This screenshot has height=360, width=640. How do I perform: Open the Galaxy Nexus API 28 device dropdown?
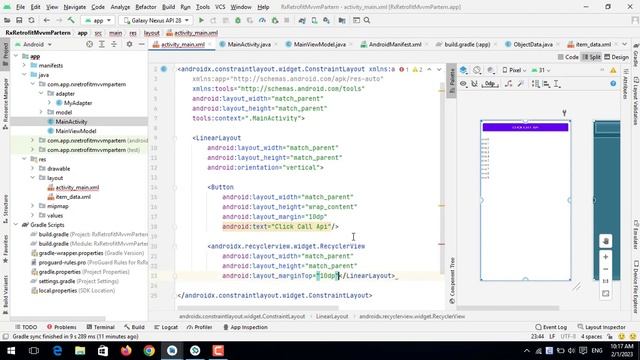pyautogui.click(x=156, y=20)
